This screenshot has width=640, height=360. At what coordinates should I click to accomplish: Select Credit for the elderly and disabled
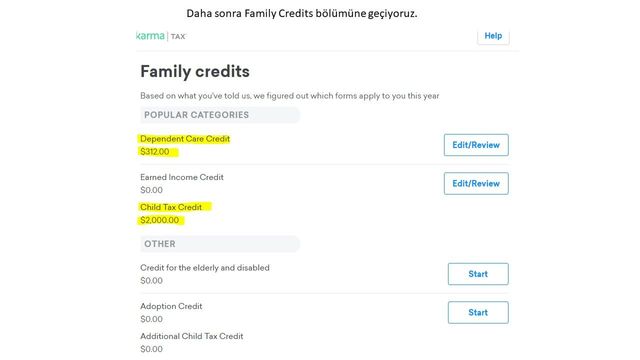pyautogui.click(x=205, y=268)
